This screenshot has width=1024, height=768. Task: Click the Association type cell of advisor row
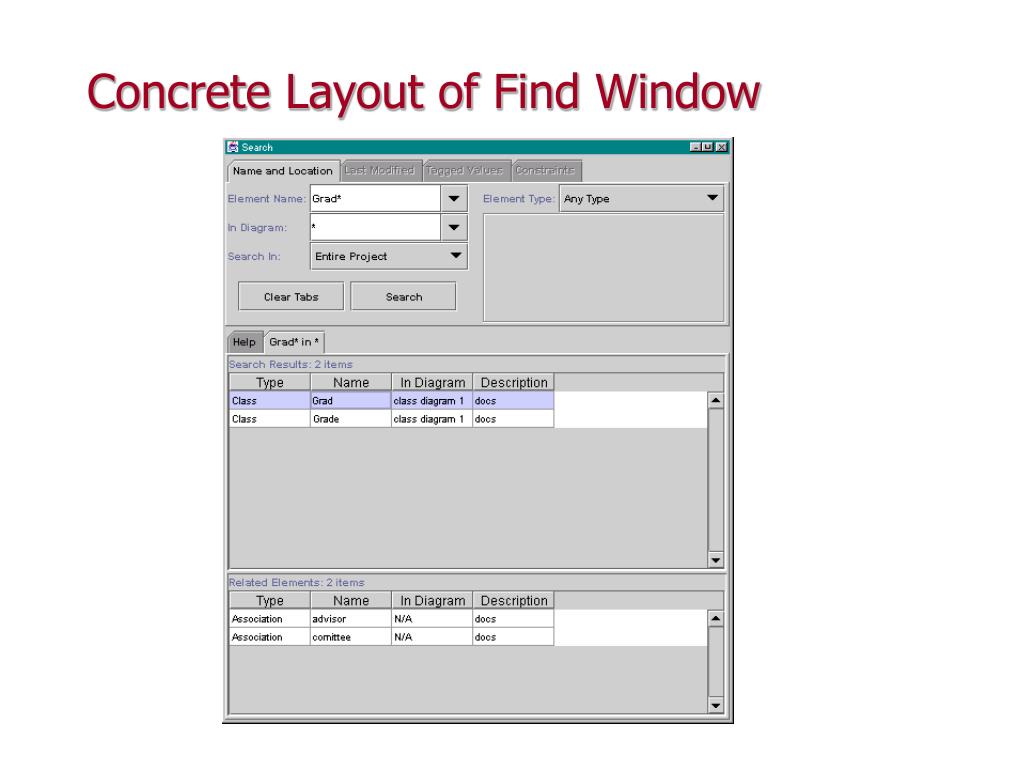click(x=270, y=619)
